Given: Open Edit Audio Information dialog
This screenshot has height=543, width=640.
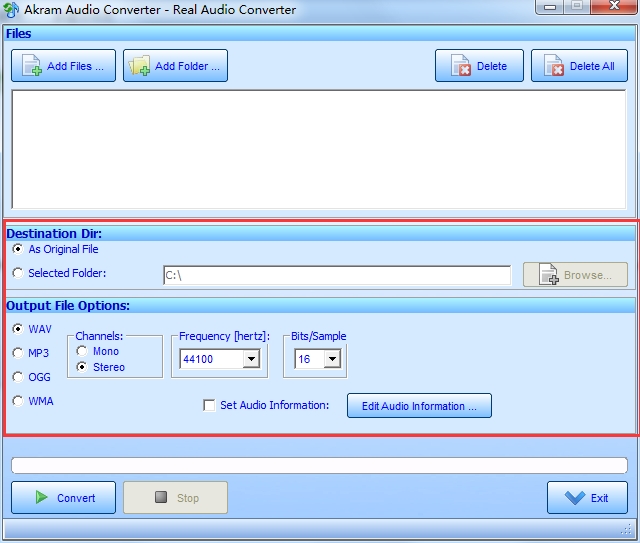Looking at the screenshot, I should click(419, 406).
